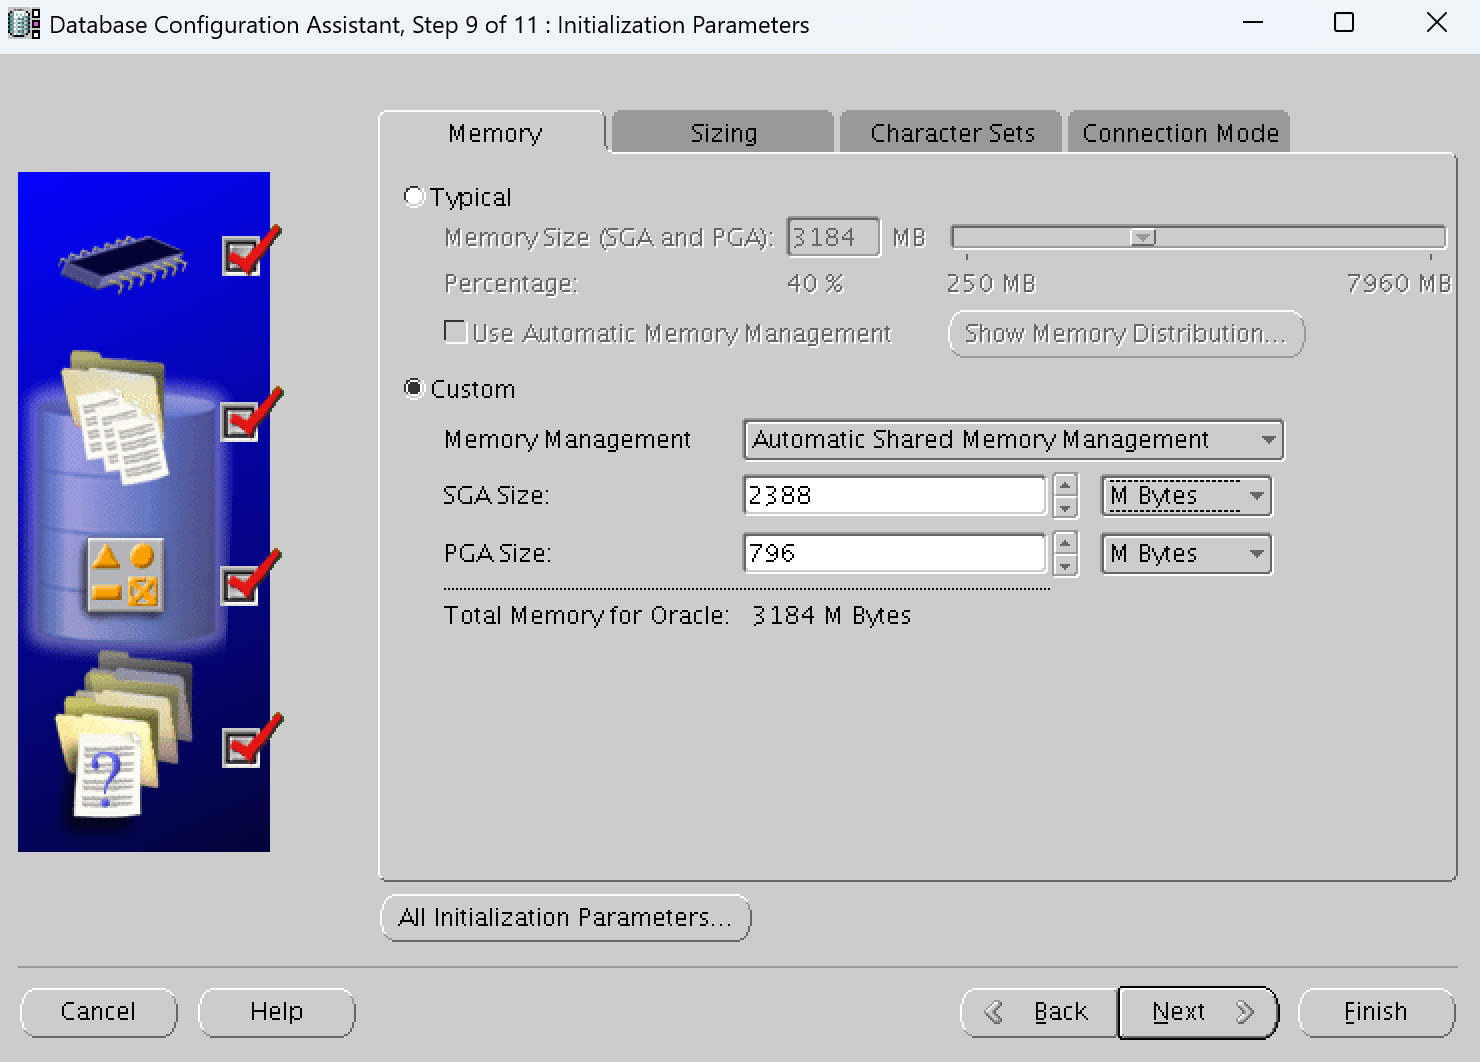
Task: Open the Memory Management dropdown
Action: (x=1013, y=439)
